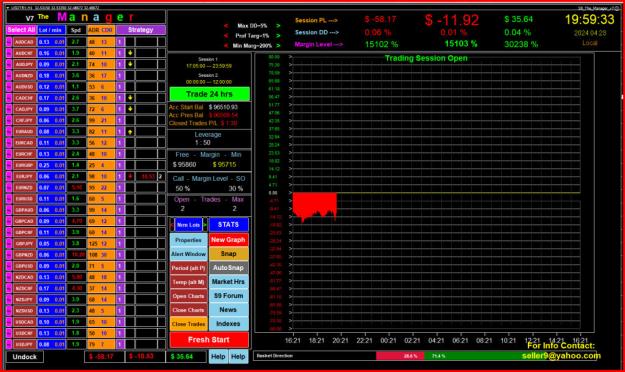The height and width of the screenshot is (372, 625).
Task: Open the 59 Forum link button
Action: point(228,296)
